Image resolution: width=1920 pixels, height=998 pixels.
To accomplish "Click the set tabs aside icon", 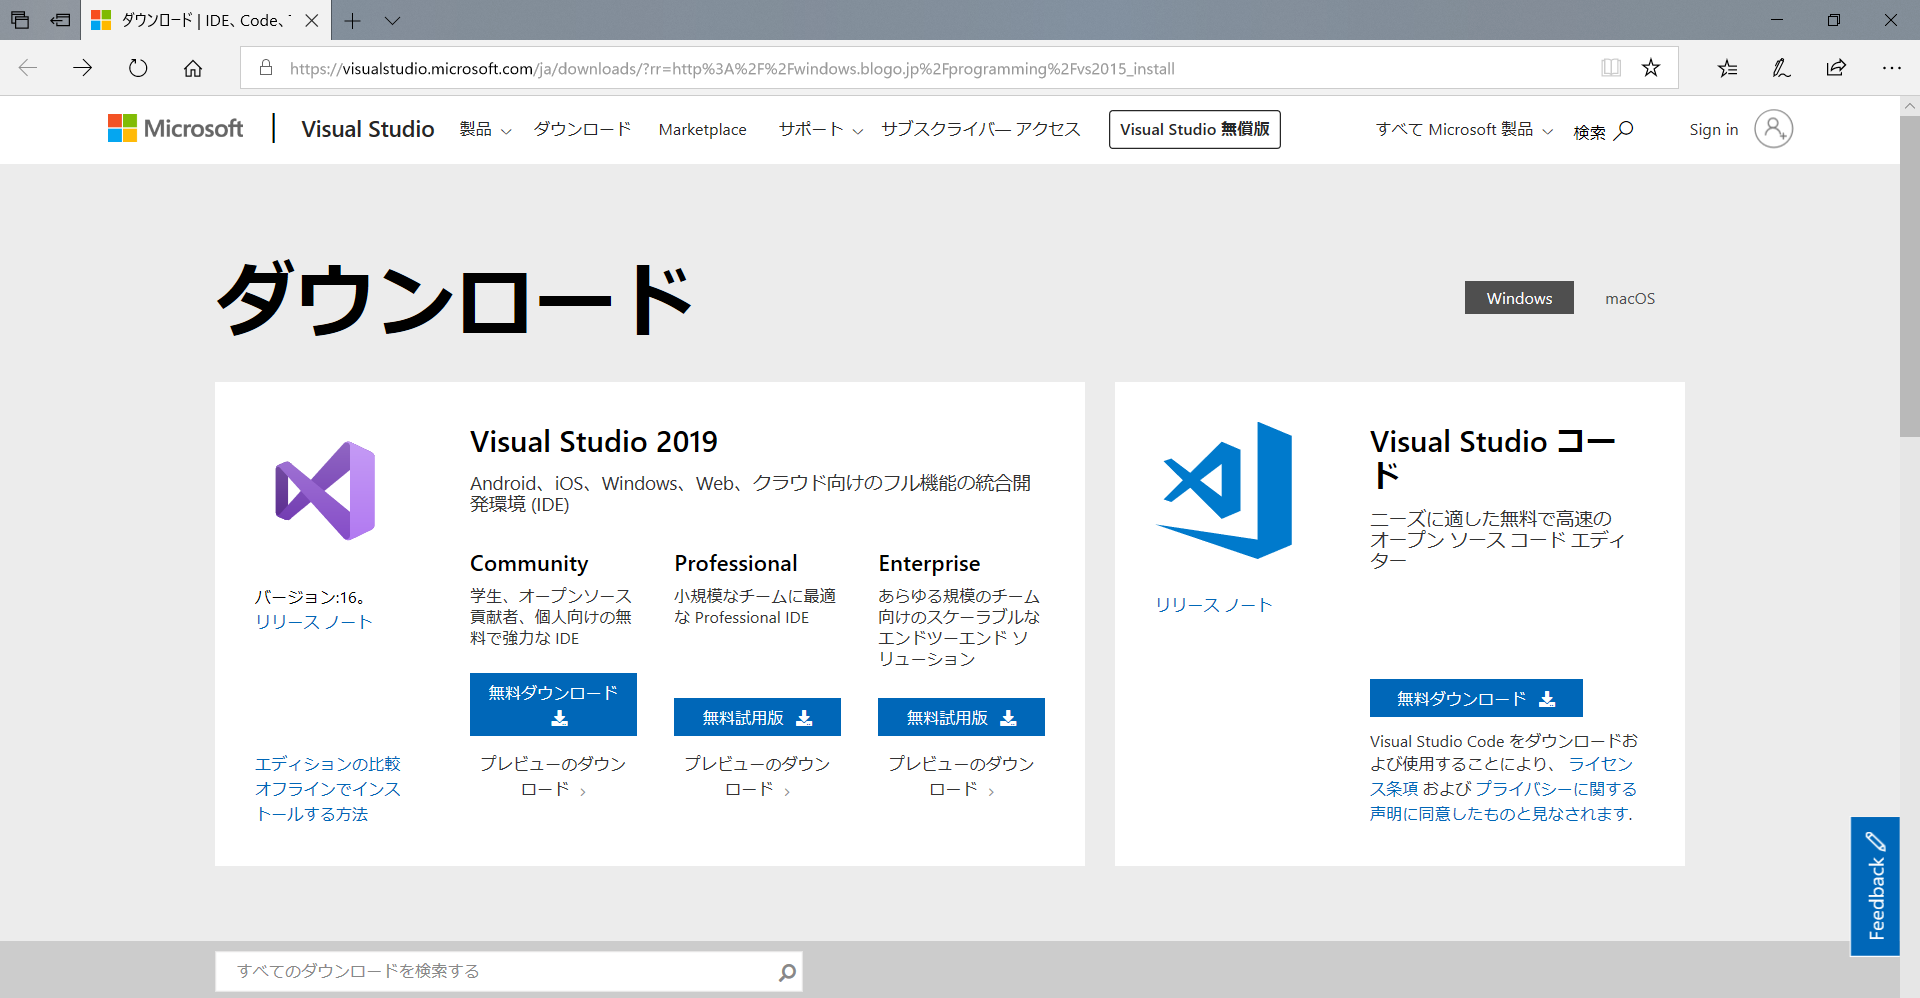I will point(61,20).
